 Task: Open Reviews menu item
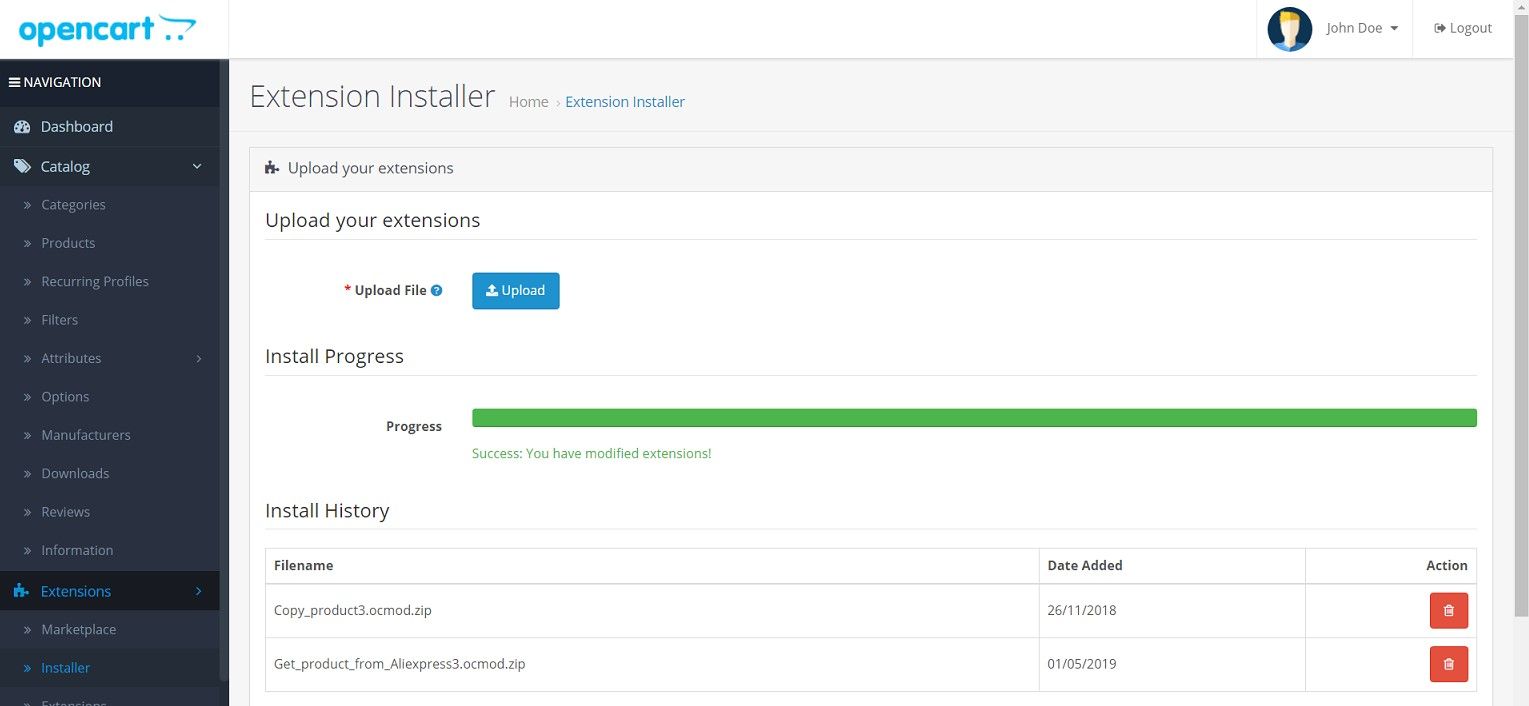(110, 512)
